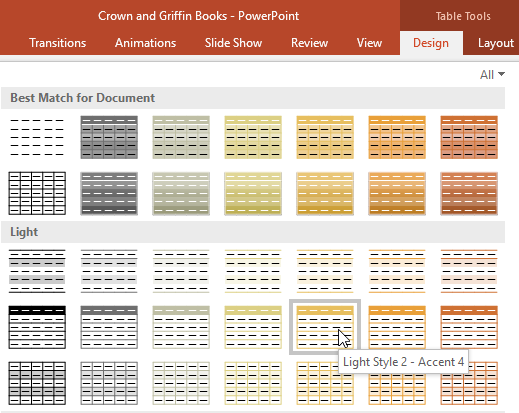Select the plain no-style table thumbnail

point(37,137)
